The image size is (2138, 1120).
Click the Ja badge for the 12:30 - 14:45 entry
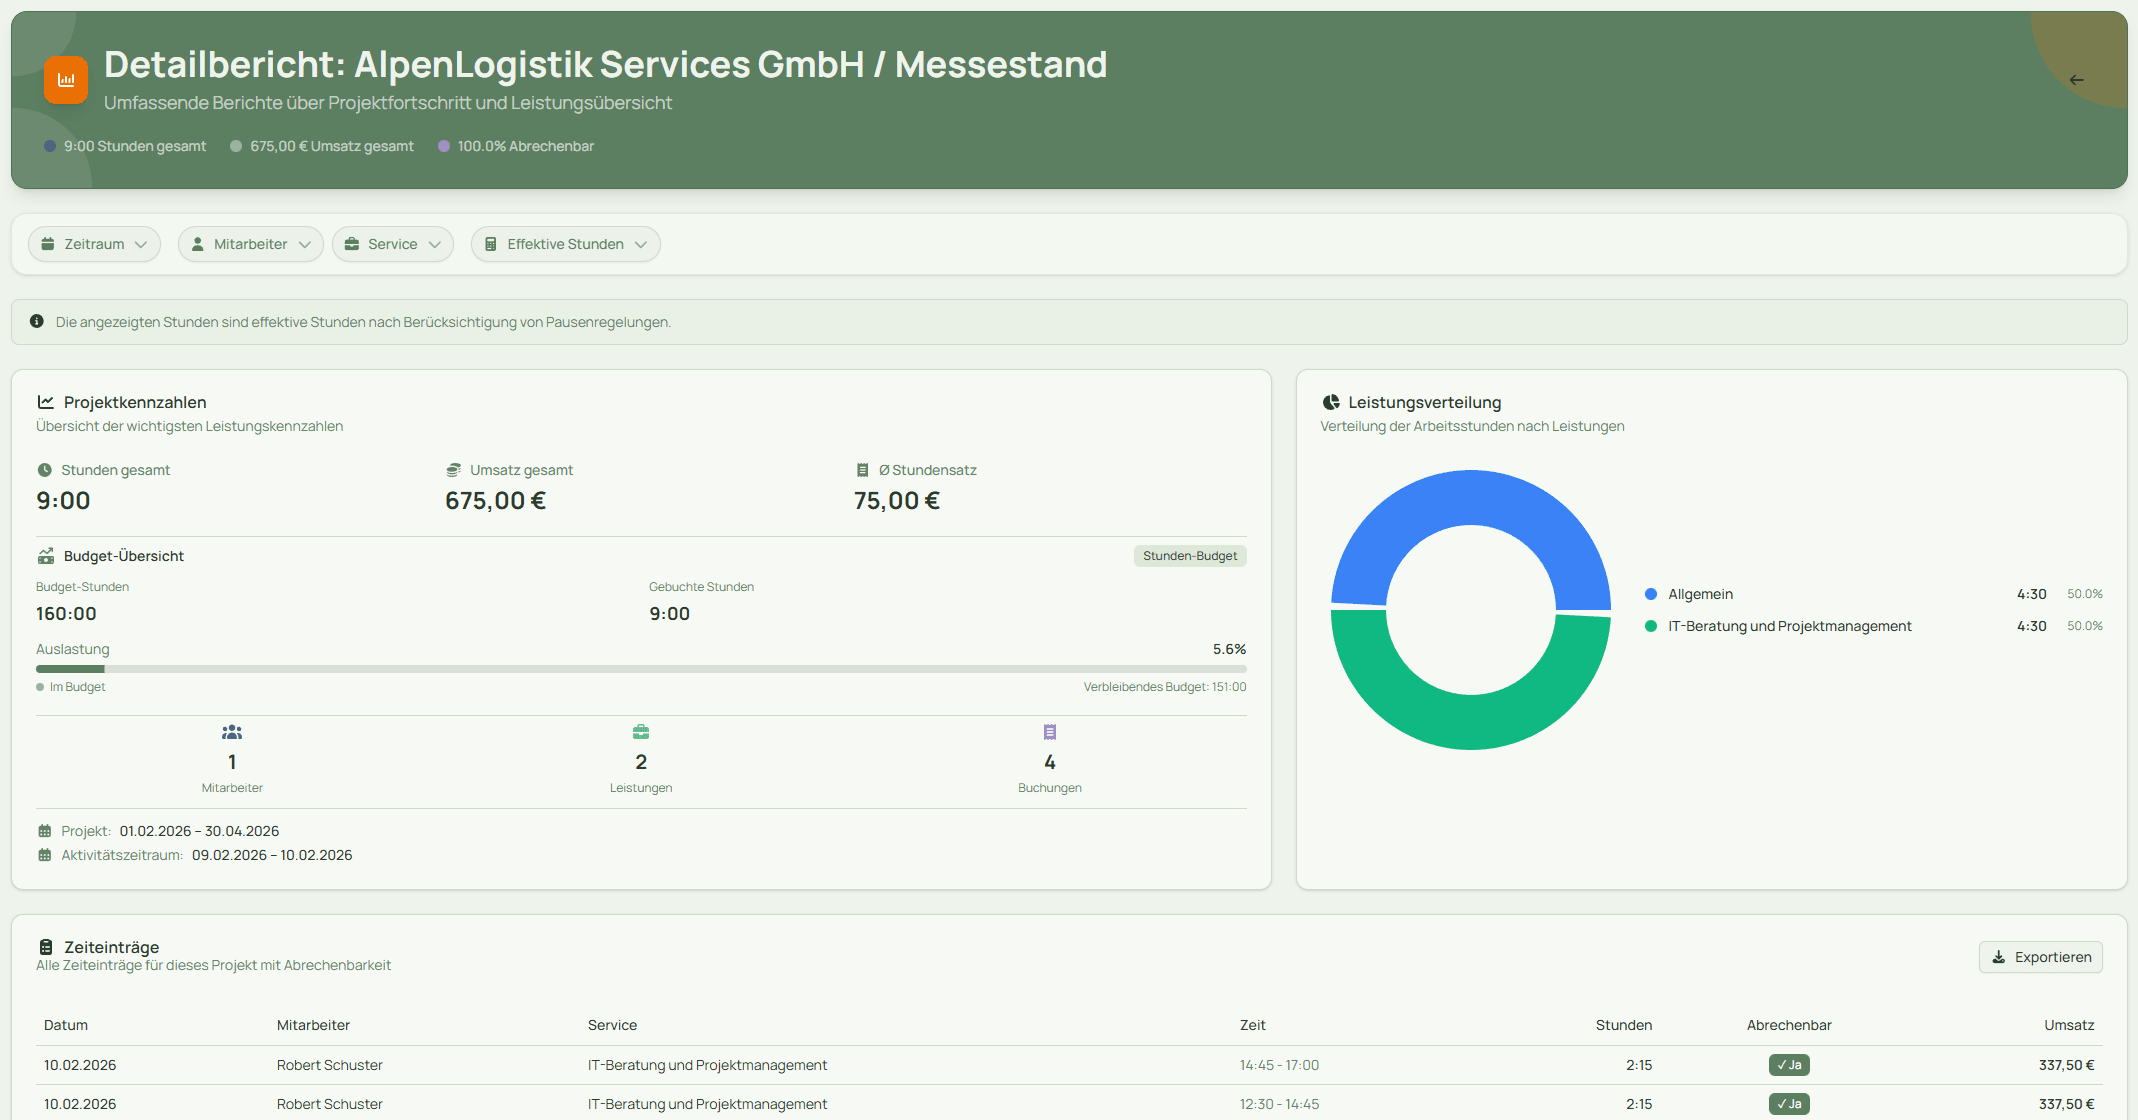click(x=1789, y=1104)
